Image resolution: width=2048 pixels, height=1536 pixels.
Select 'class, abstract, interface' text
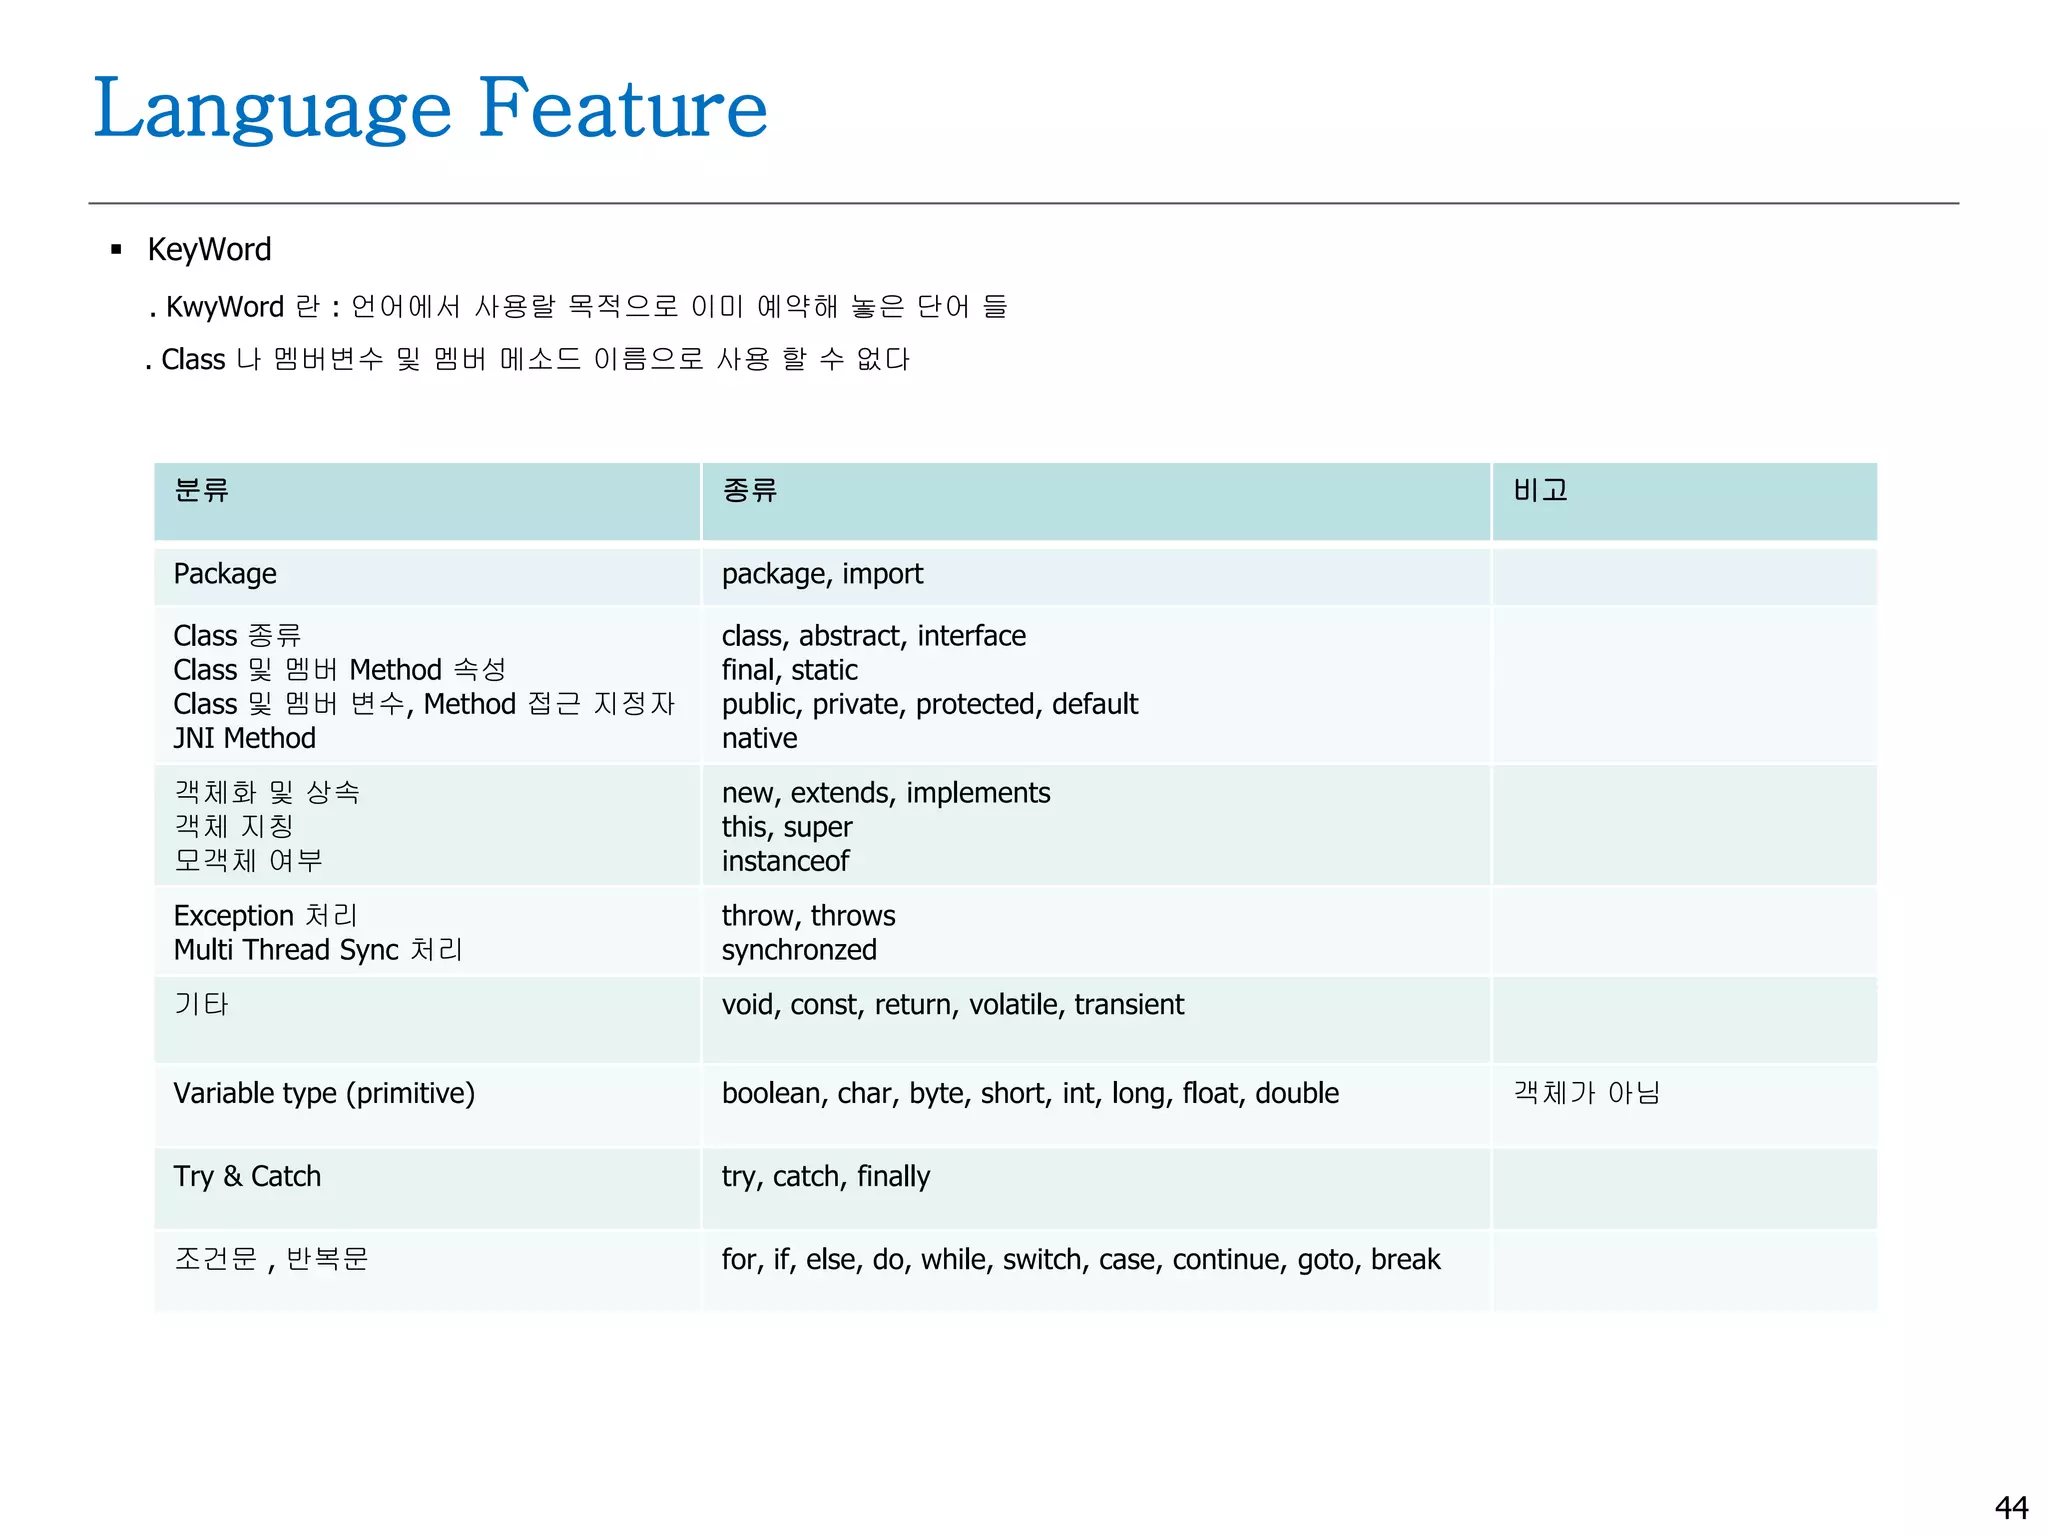(874, 636)
